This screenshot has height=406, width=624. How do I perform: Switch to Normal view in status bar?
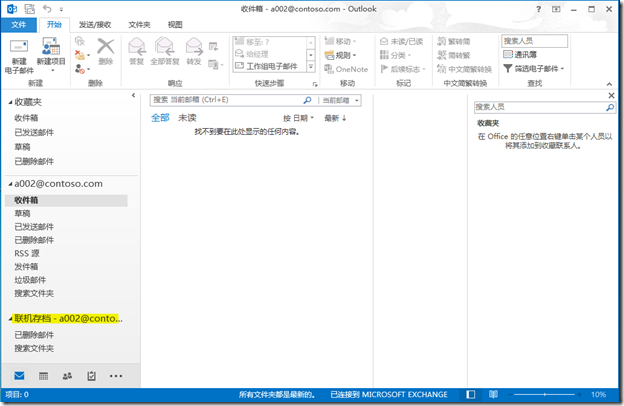coord(471,394)
